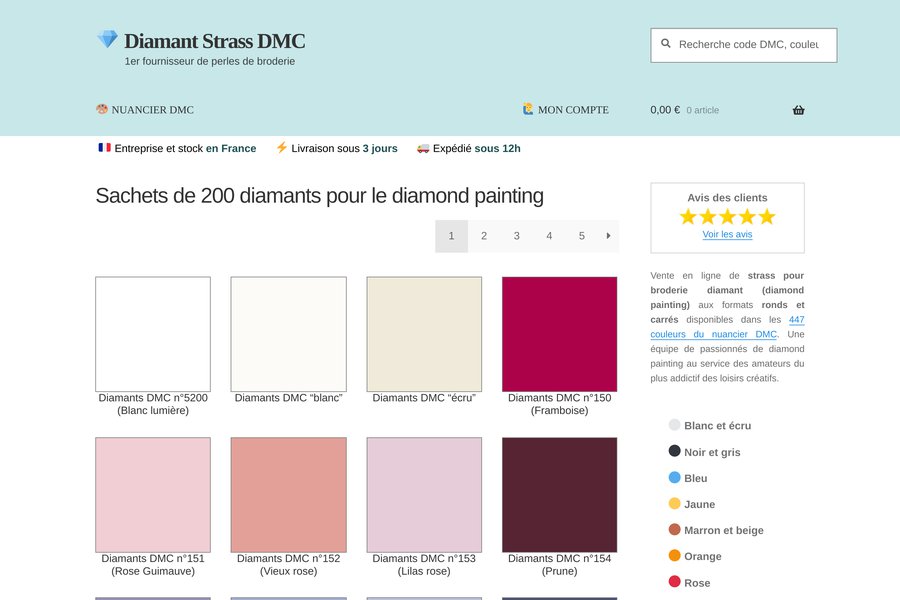Click the French flag icon
The width and height of the screenshot is (900, 600).
coord(104,148)
